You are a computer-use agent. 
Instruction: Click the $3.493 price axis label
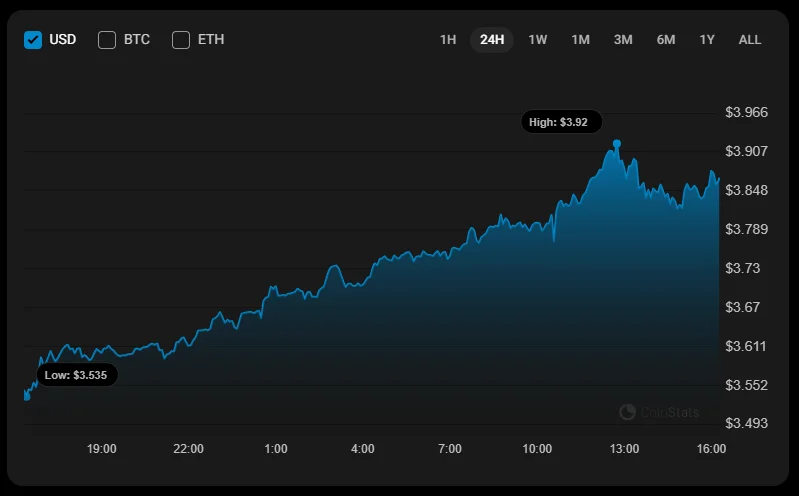coord(746,423)
